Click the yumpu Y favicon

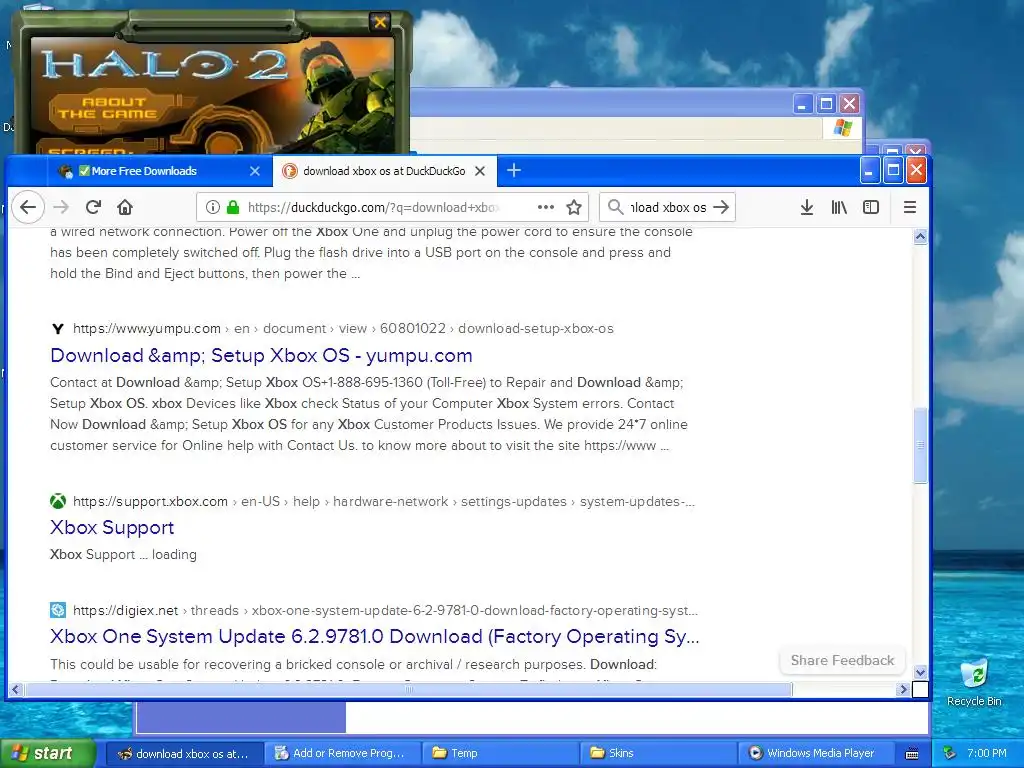[58, 328]
